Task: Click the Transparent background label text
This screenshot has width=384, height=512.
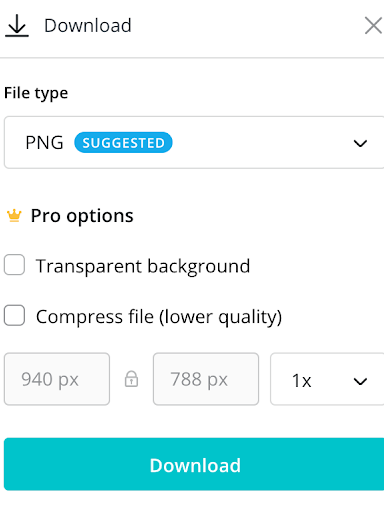Action: coord(143,266)
